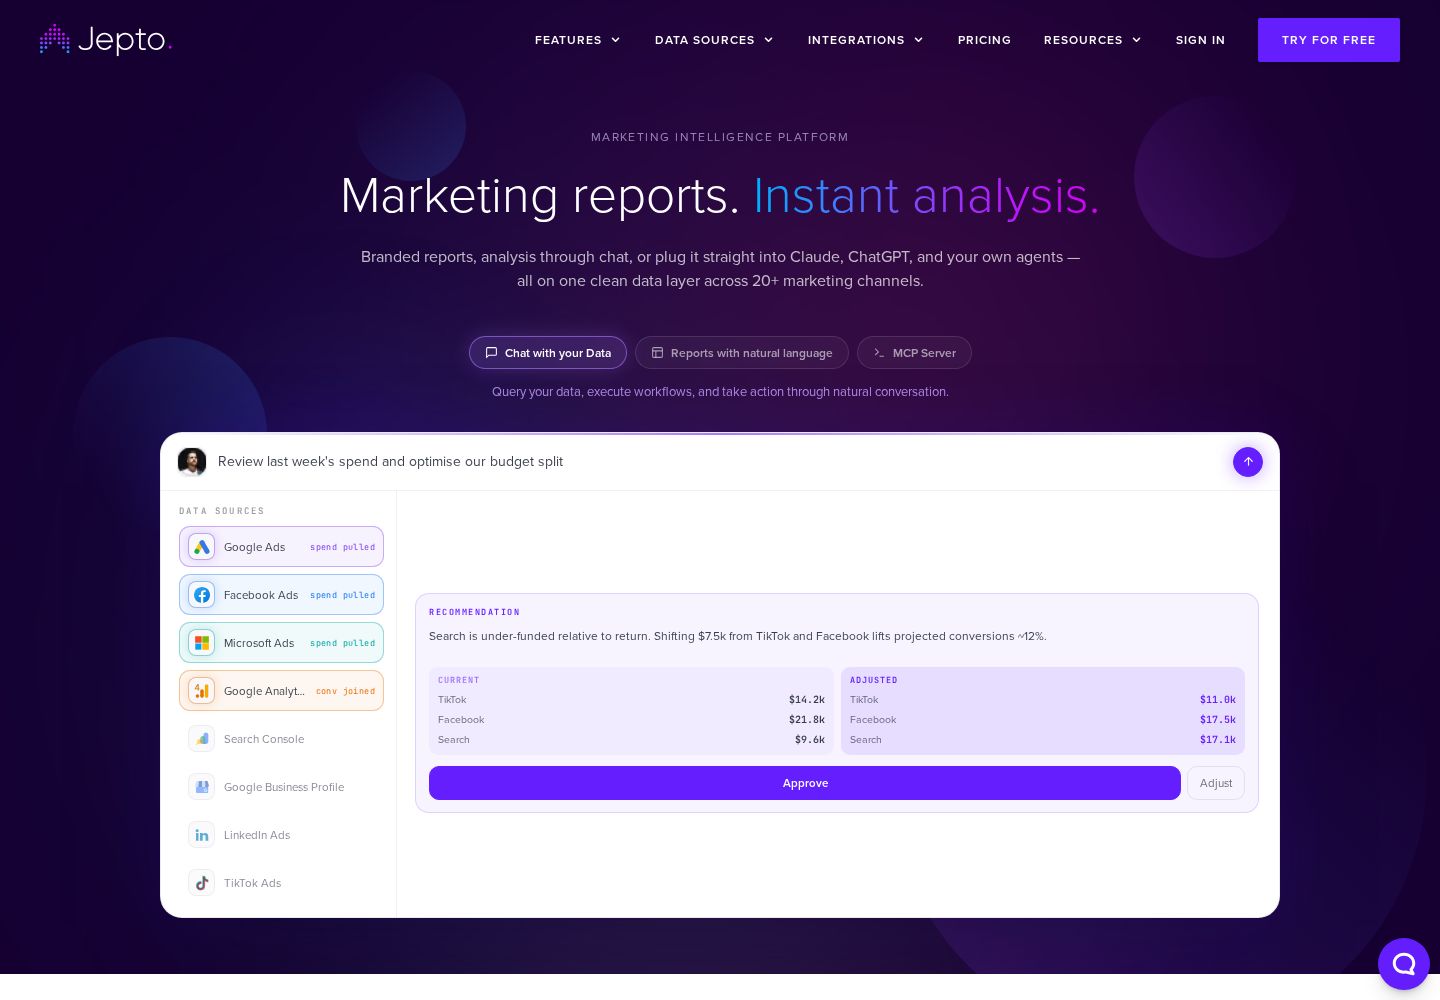Expand the Data Sources menu chevron
Viewport: 1440px width, 1000px height.
click(x=769, y=40)
